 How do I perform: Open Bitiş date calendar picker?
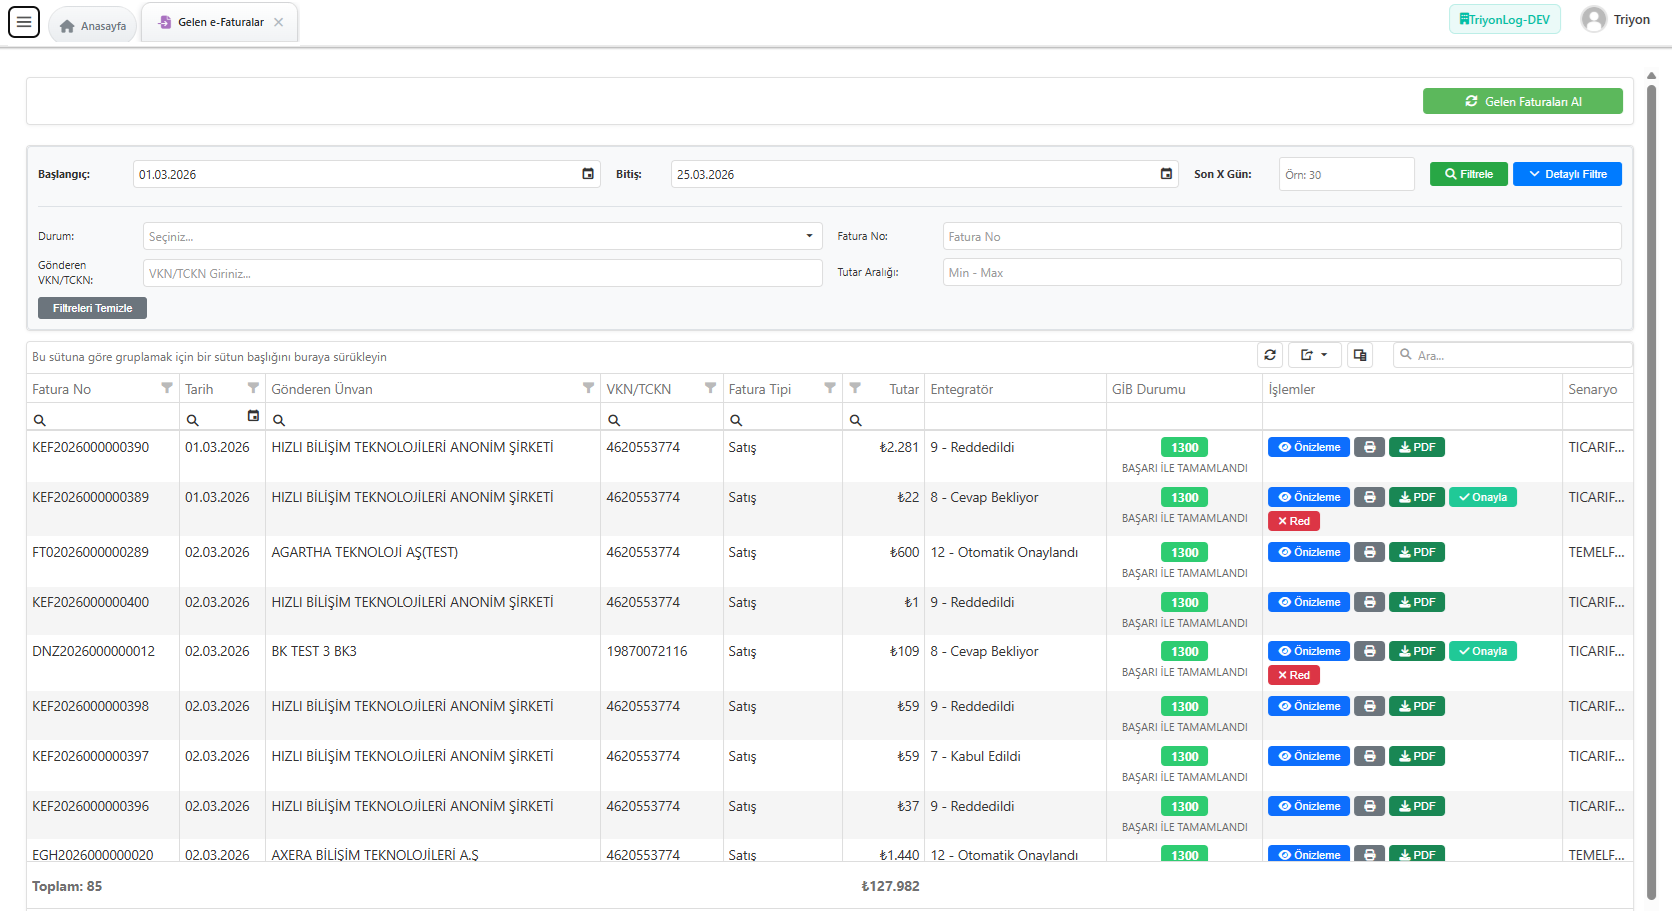[1166, 174]
